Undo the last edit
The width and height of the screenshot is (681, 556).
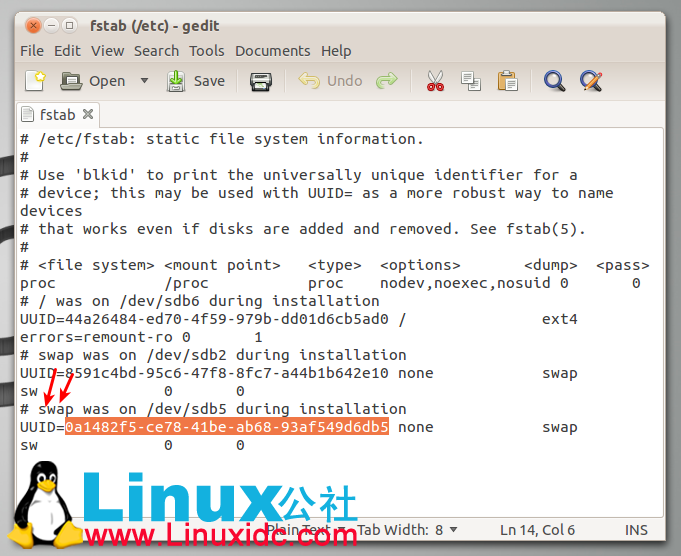click(331, 81)
